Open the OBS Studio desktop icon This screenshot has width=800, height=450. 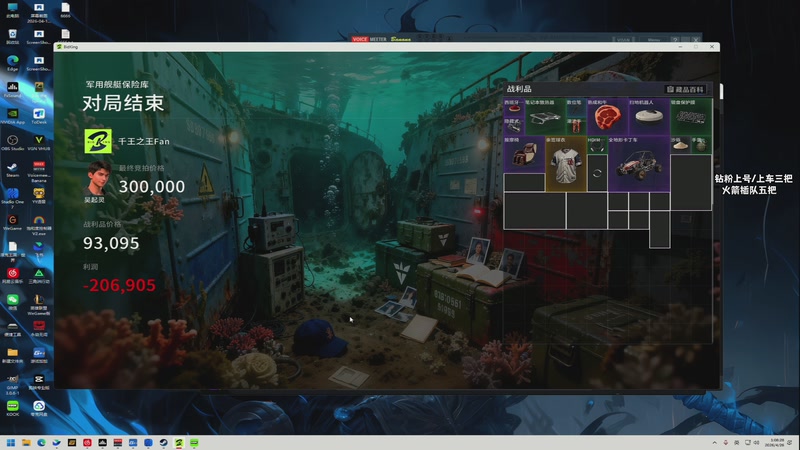(12, 142)
